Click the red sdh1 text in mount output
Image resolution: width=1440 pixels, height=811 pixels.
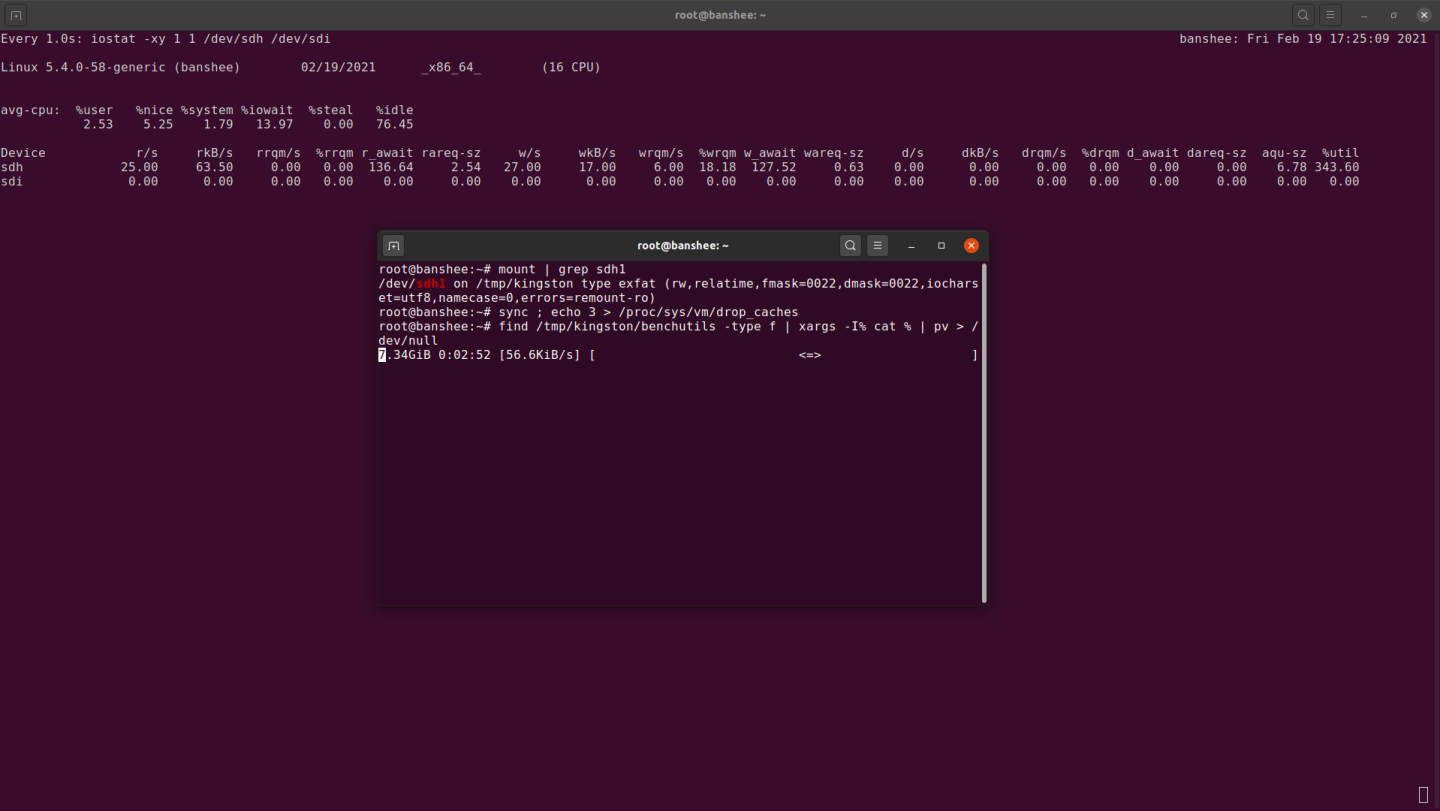[431, 284]
